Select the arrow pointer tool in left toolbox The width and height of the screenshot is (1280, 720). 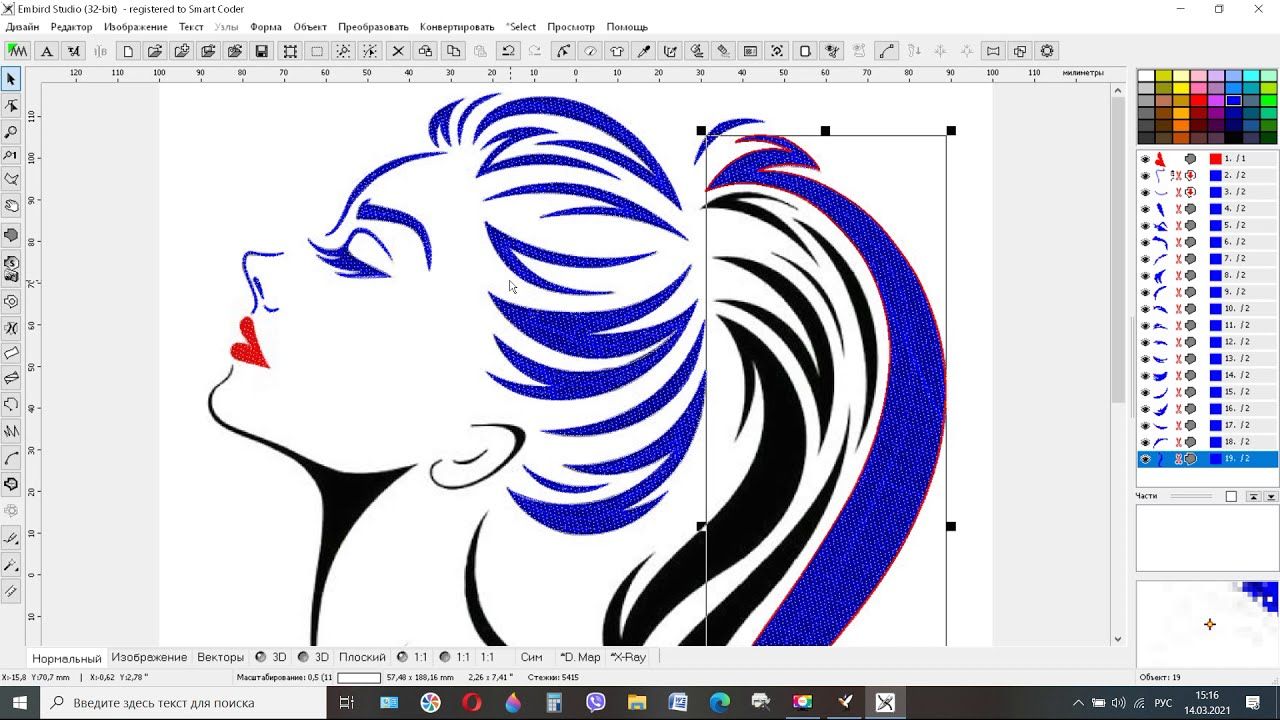click(x=12, y=79)
